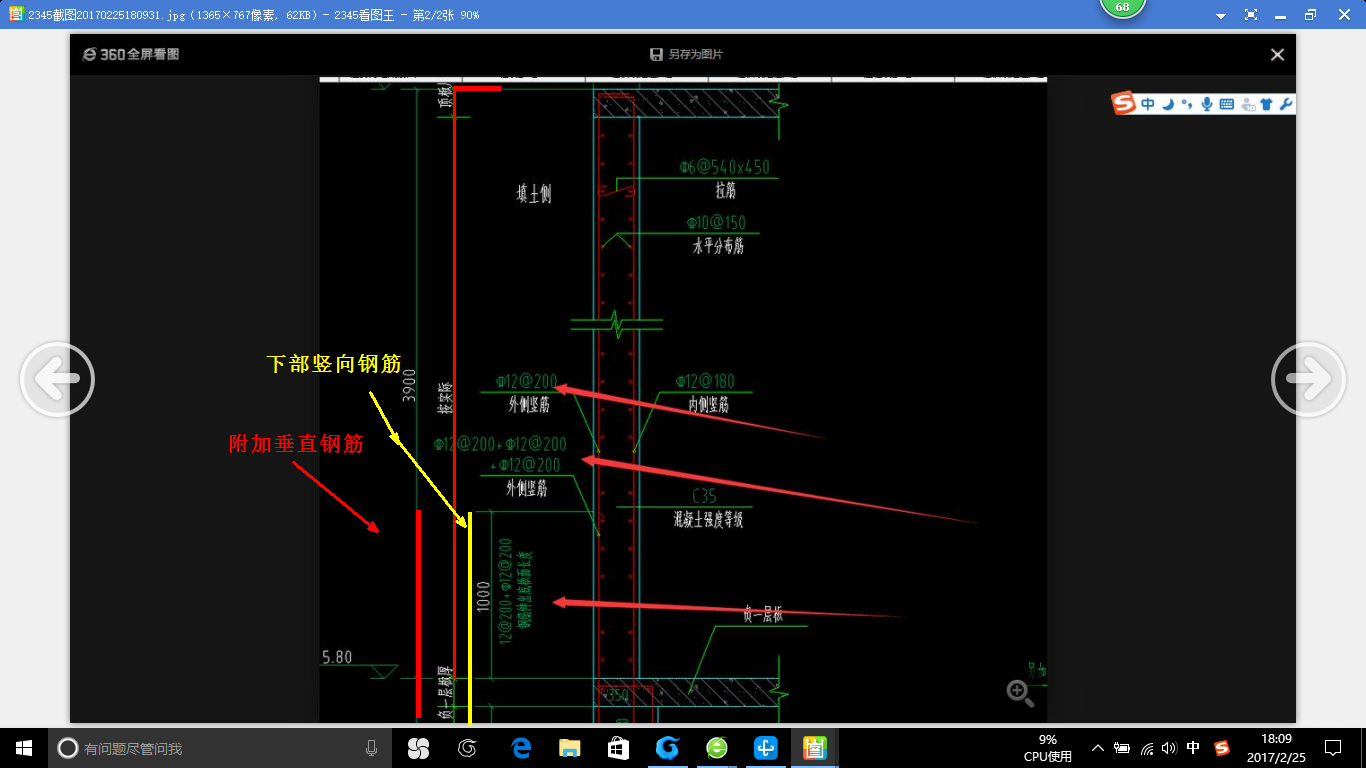Open the blue swirl browser in taskbar

point(667,747)
